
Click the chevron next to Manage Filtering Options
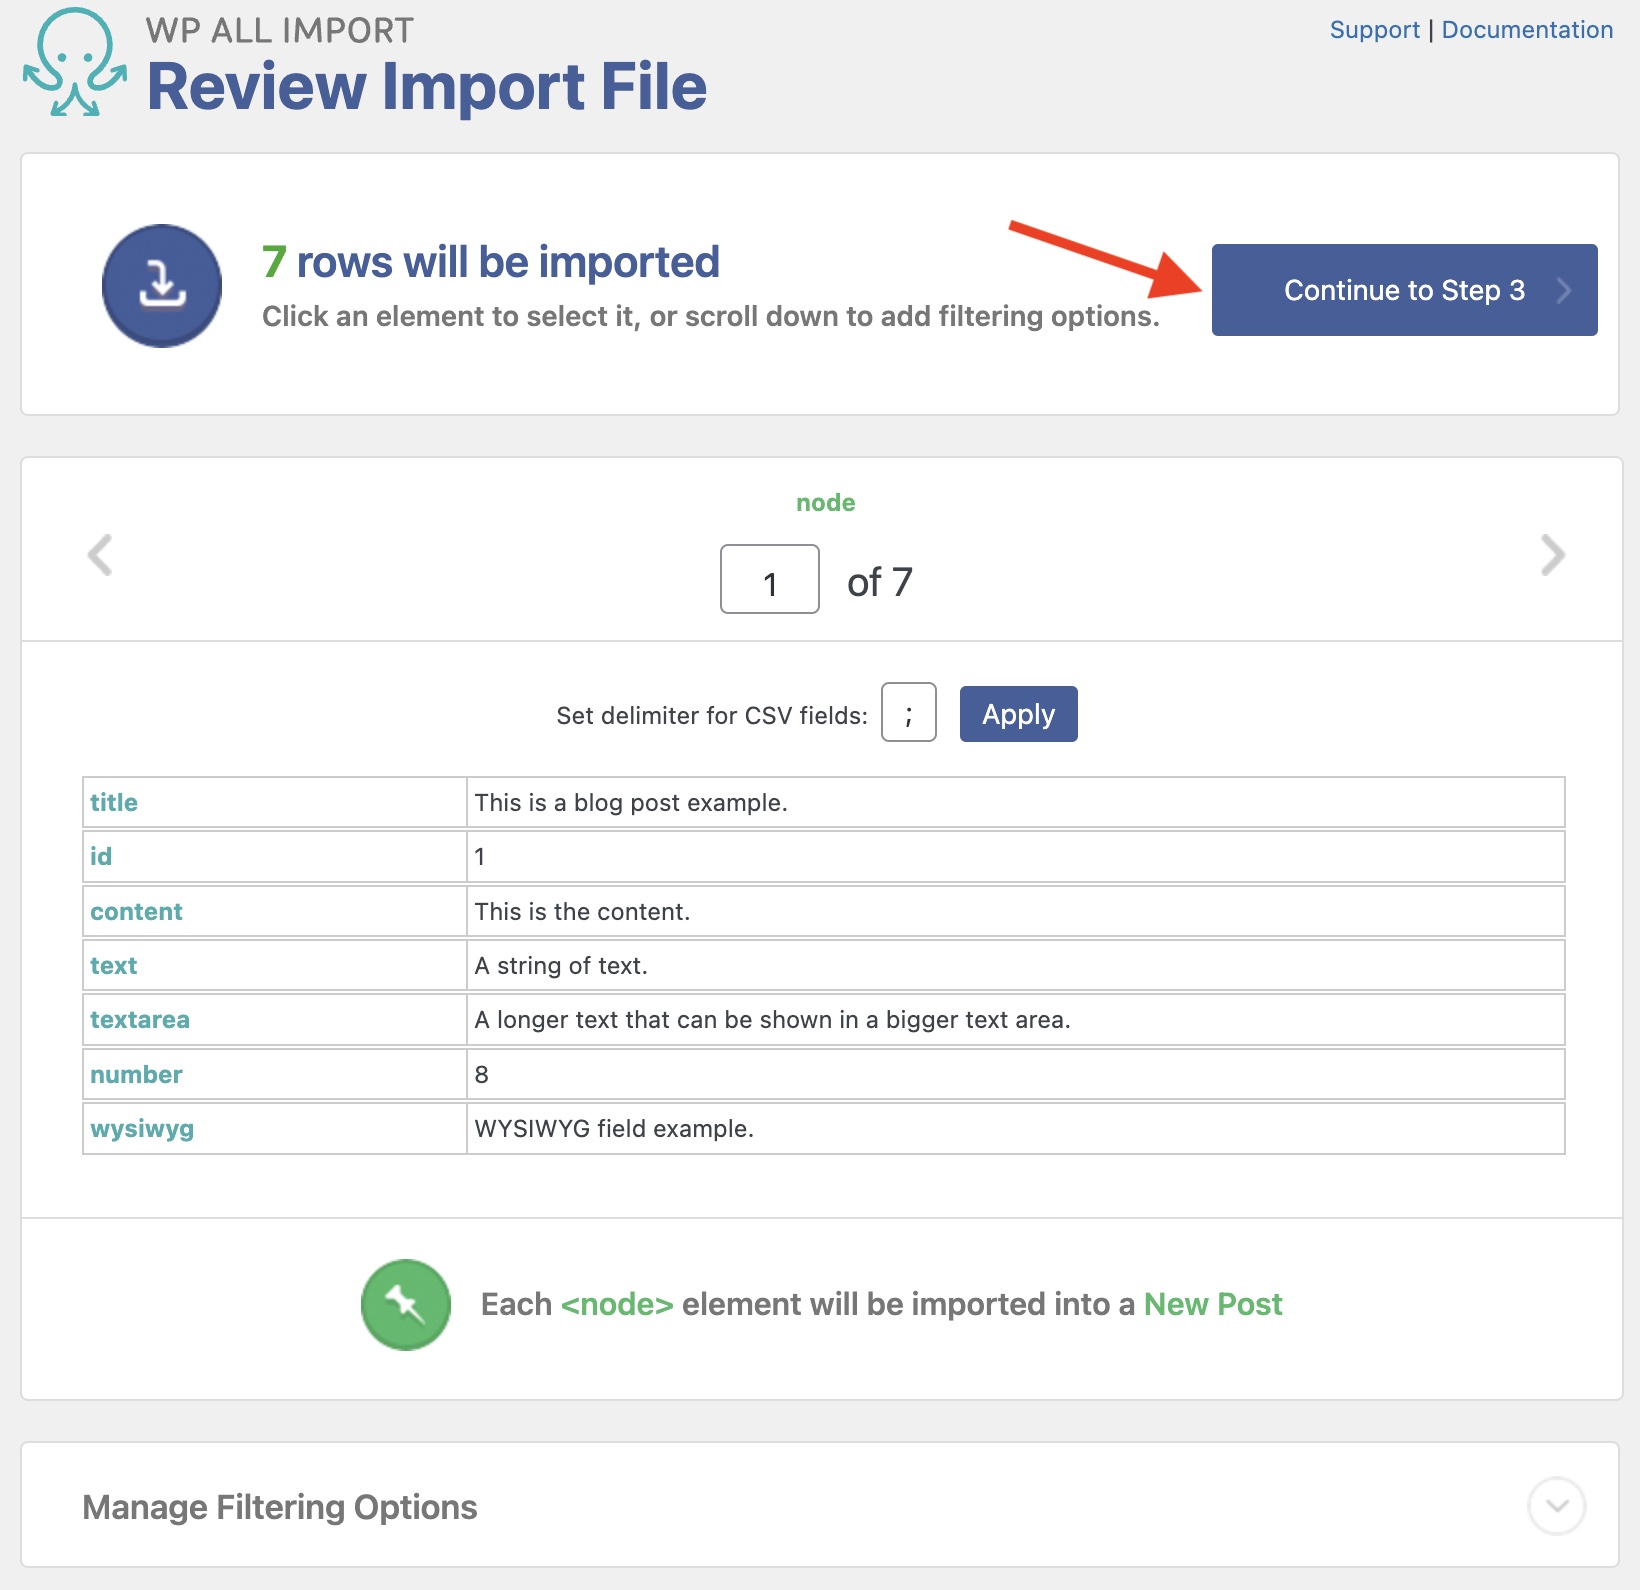[1556, 1506]
